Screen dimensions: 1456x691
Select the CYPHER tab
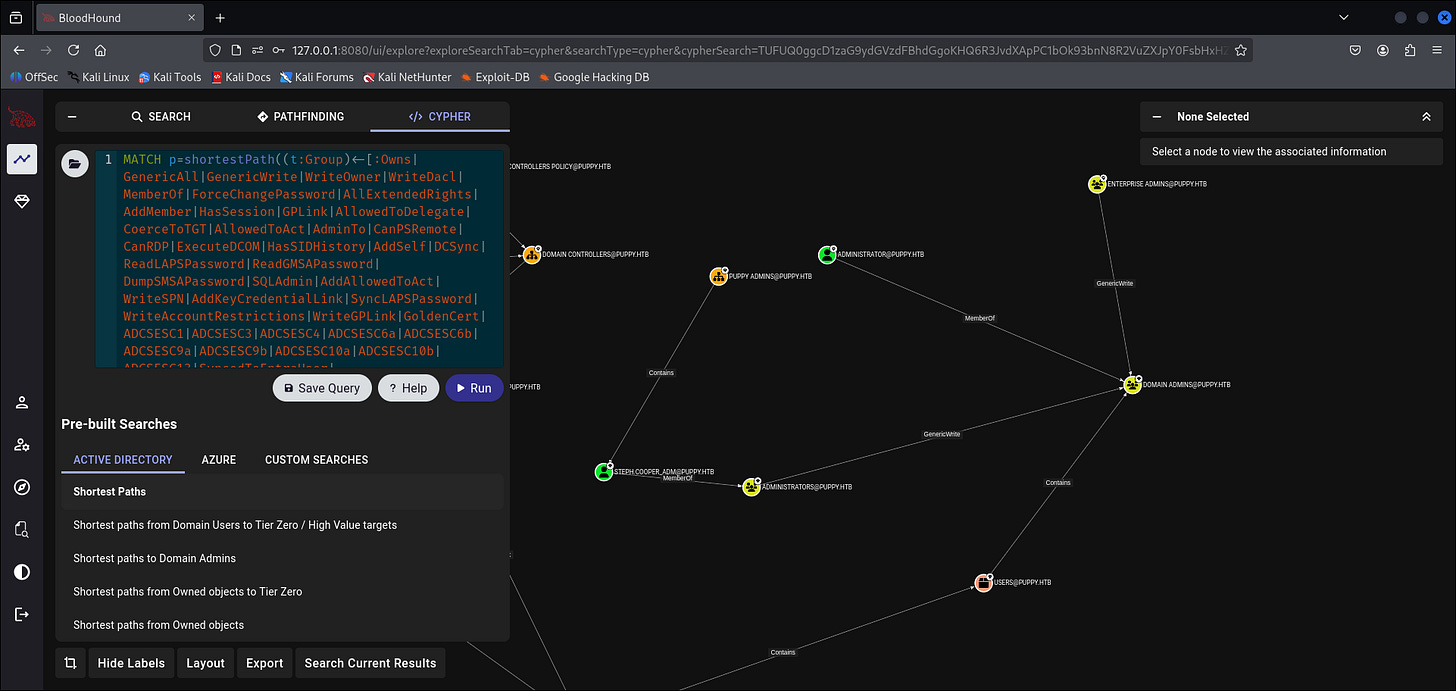(x=440, y=116)
